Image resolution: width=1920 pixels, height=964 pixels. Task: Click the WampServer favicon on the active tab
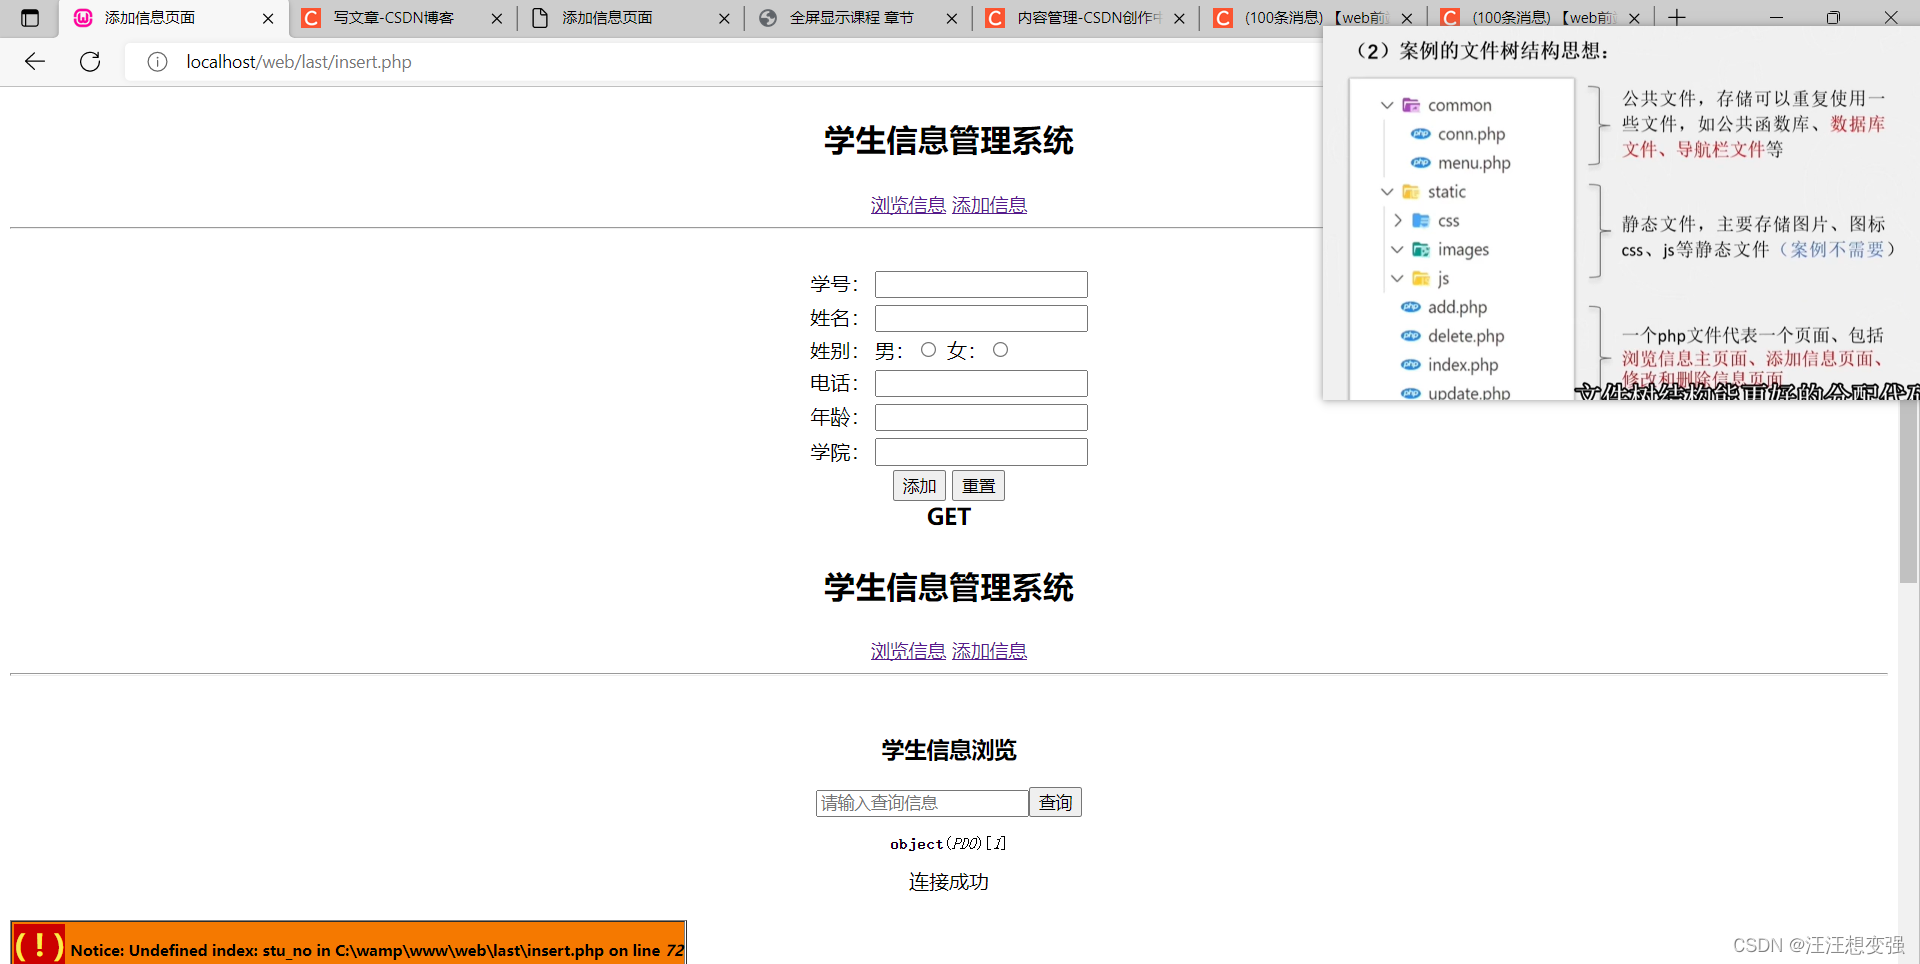82,17
